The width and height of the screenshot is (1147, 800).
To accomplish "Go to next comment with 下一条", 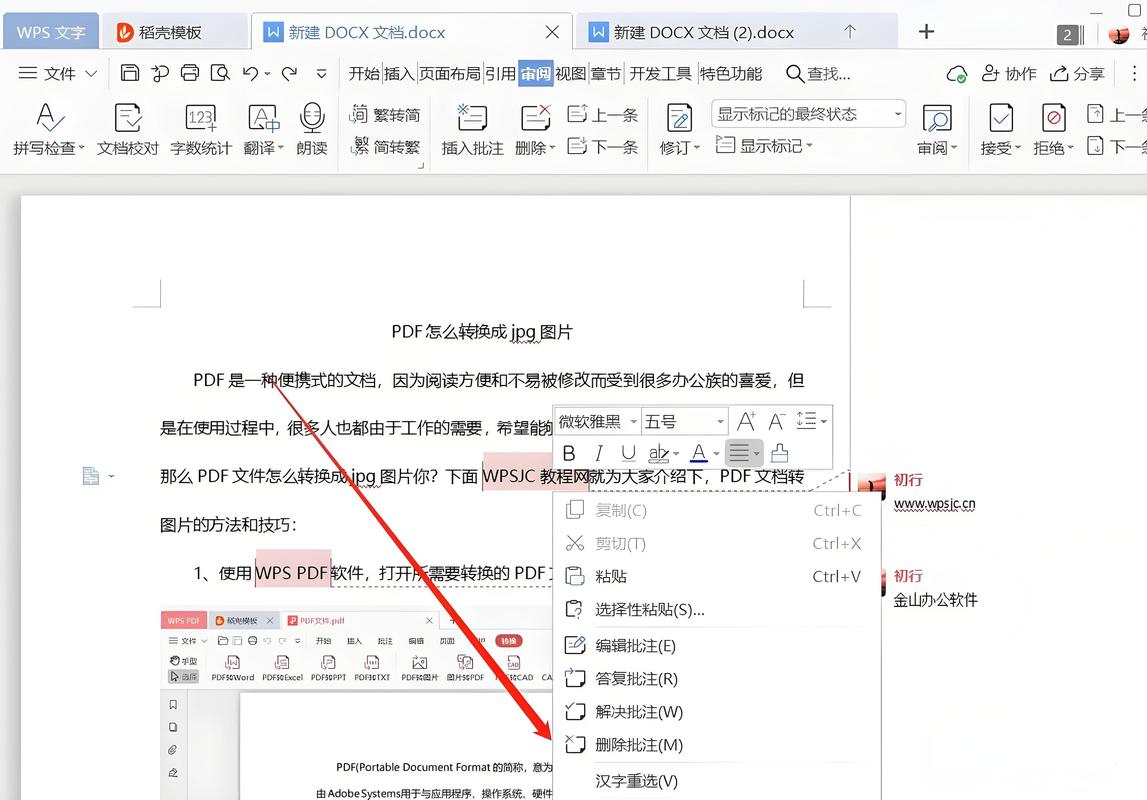I will pos(603,147).
